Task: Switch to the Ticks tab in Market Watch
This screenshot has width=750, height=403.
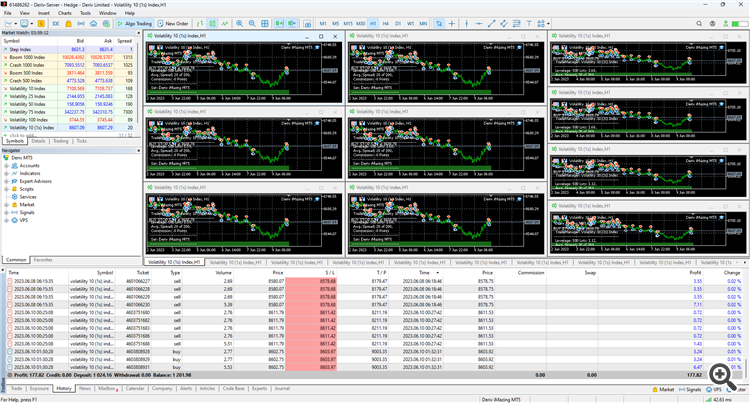Action: click(x=82, y=141)
